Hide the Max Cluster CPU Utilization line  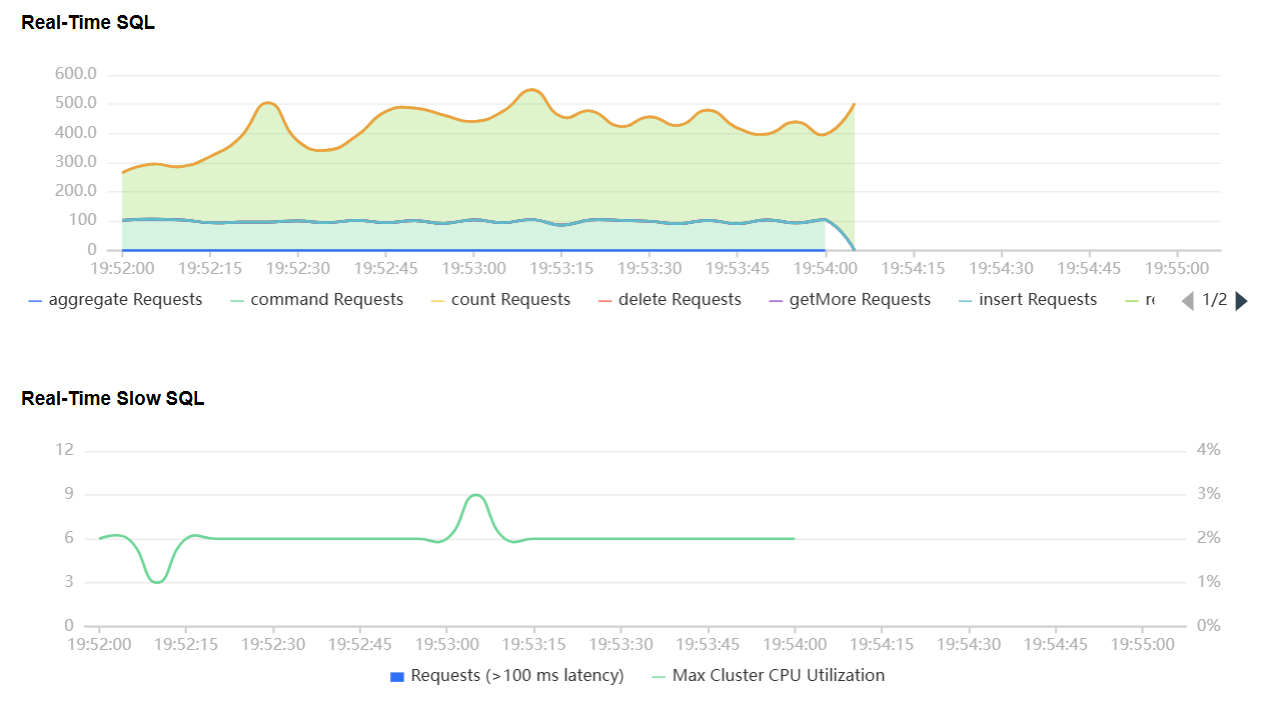coord(768,676)
